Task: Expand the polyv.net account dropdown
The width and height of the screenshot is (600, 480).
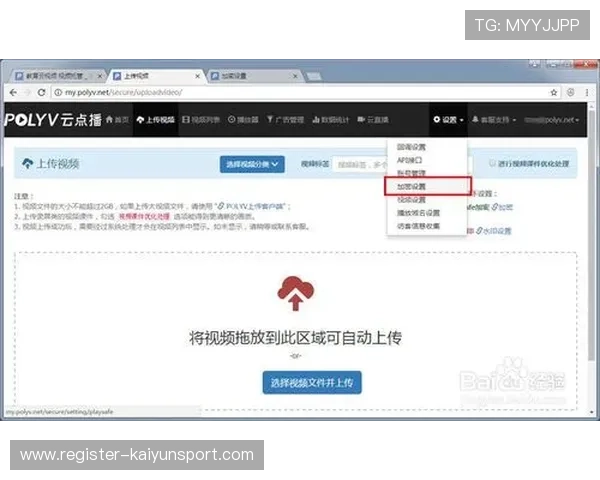Action: tap(551, 120)
